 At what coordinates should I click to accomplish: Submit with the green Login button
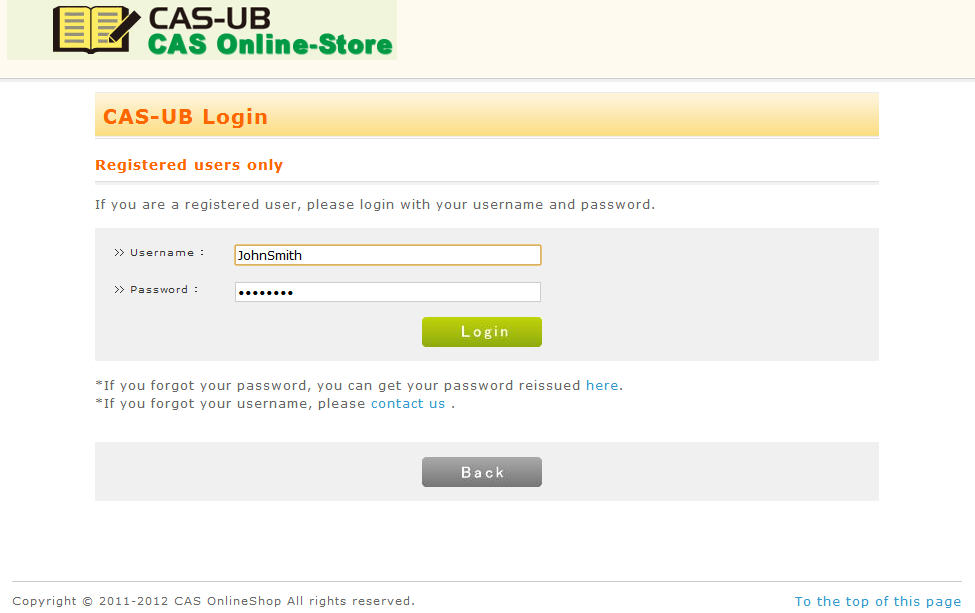[482, 332]
